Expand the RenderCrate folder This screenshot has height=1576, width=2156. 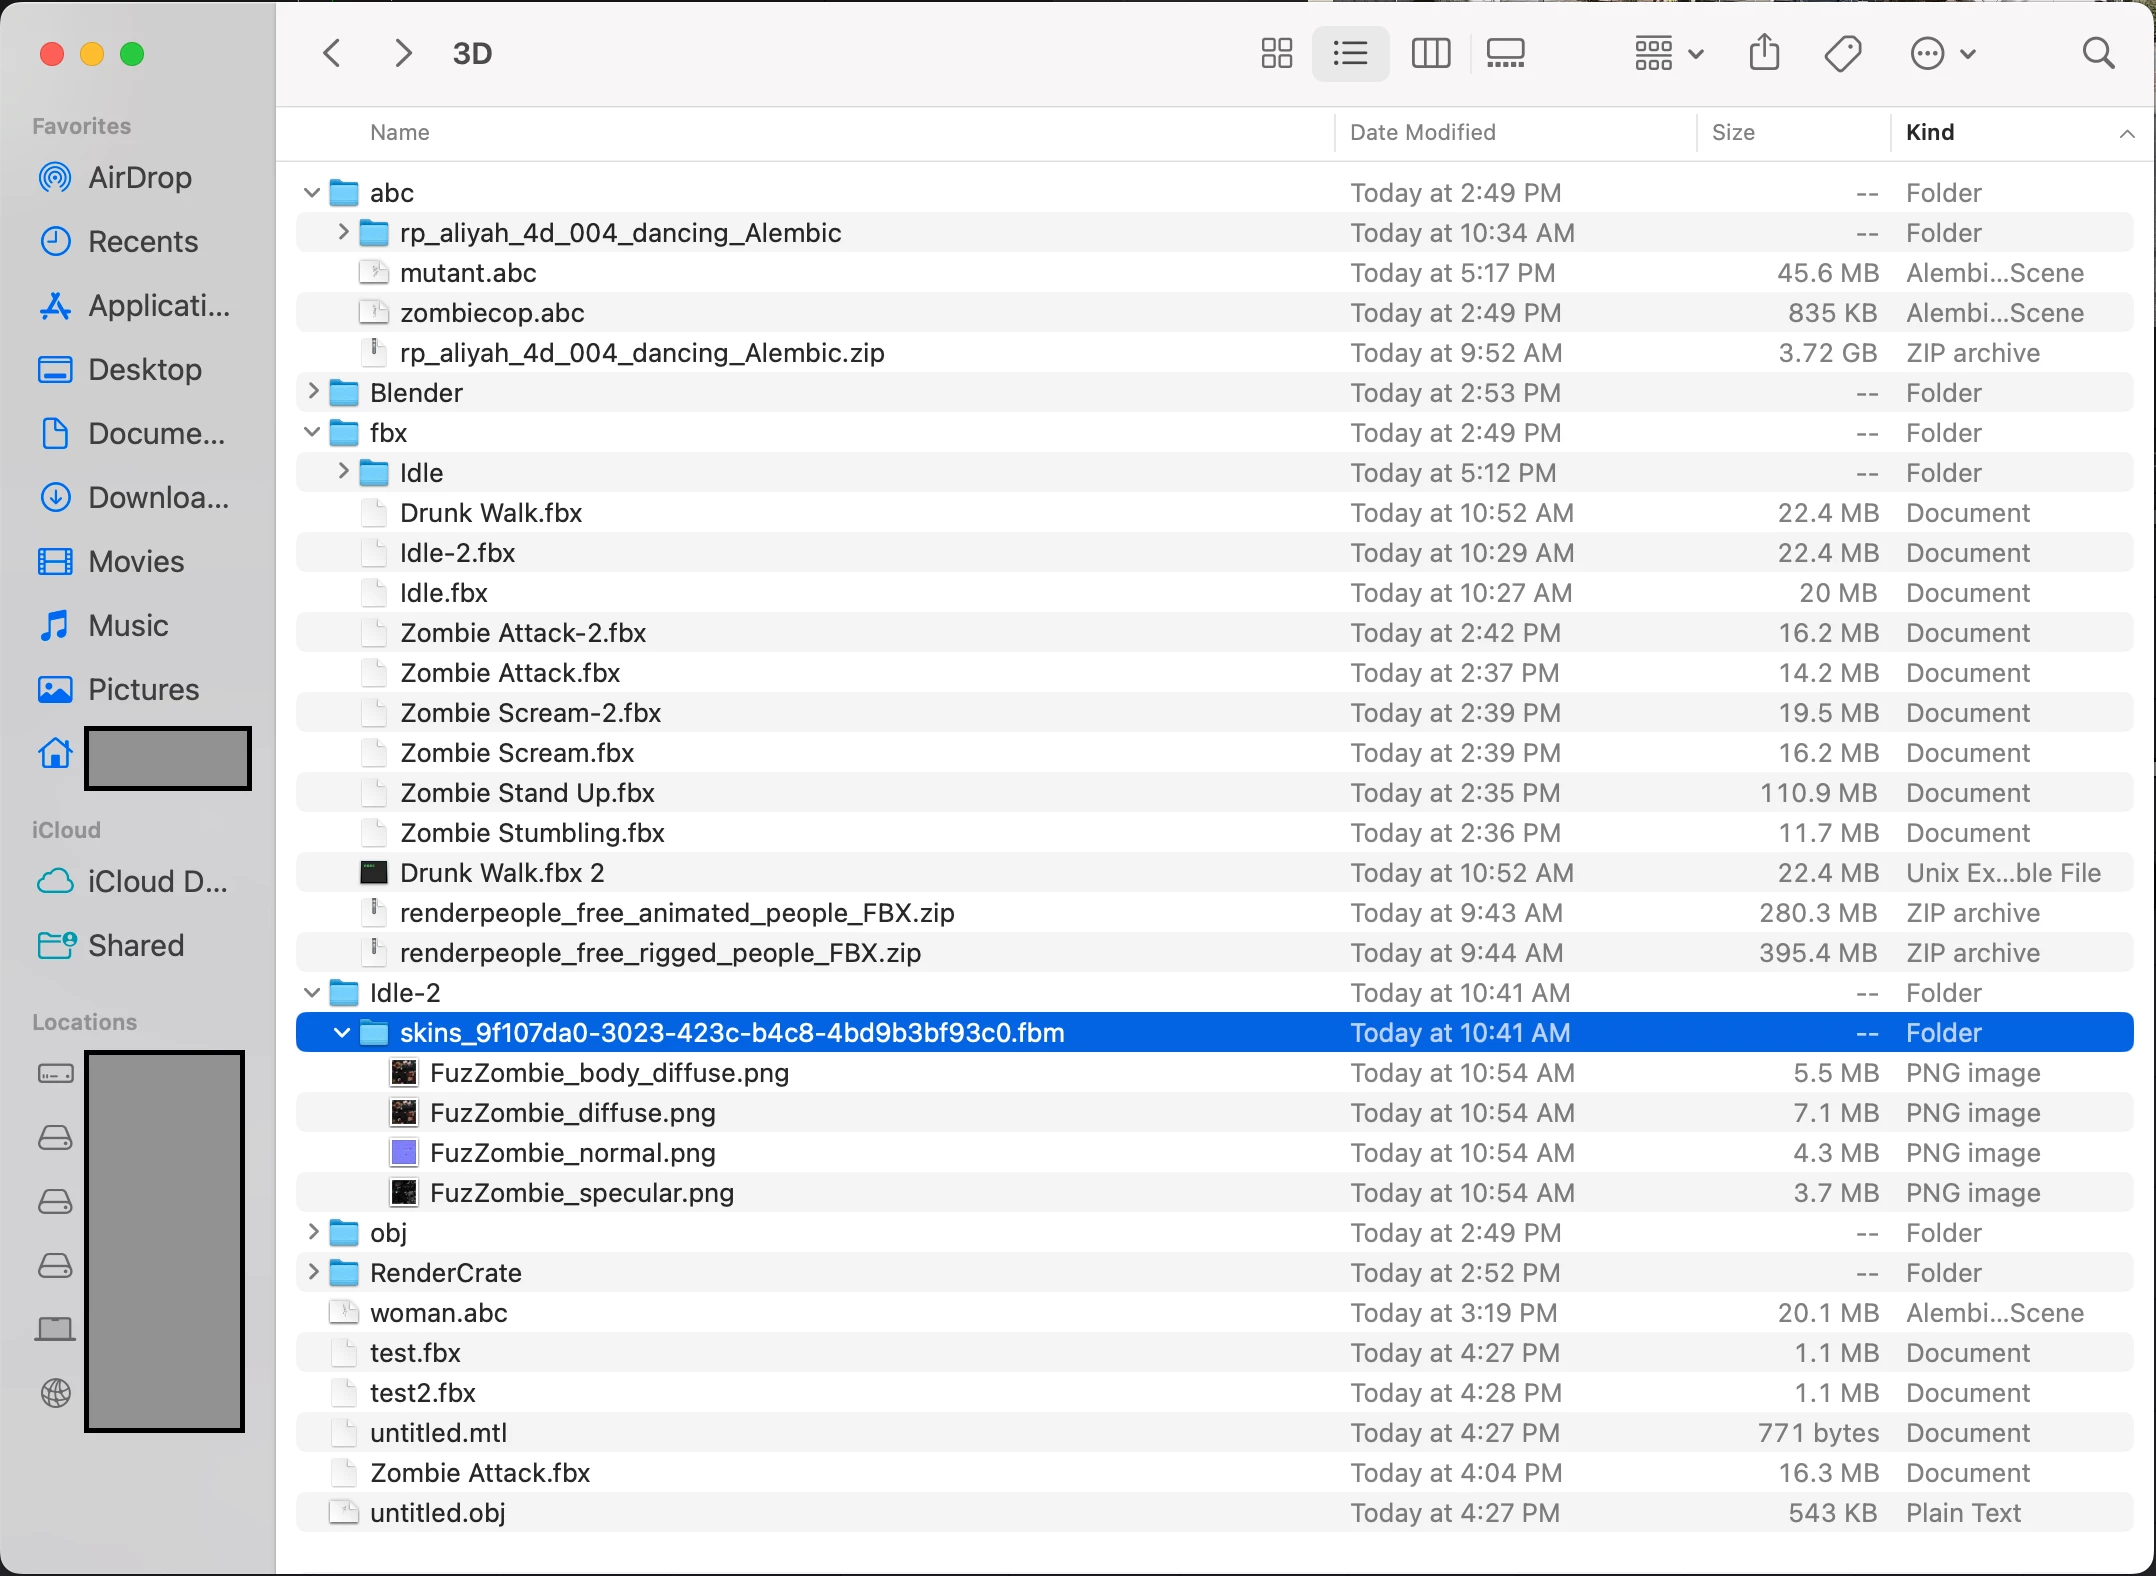[312, 1272]
